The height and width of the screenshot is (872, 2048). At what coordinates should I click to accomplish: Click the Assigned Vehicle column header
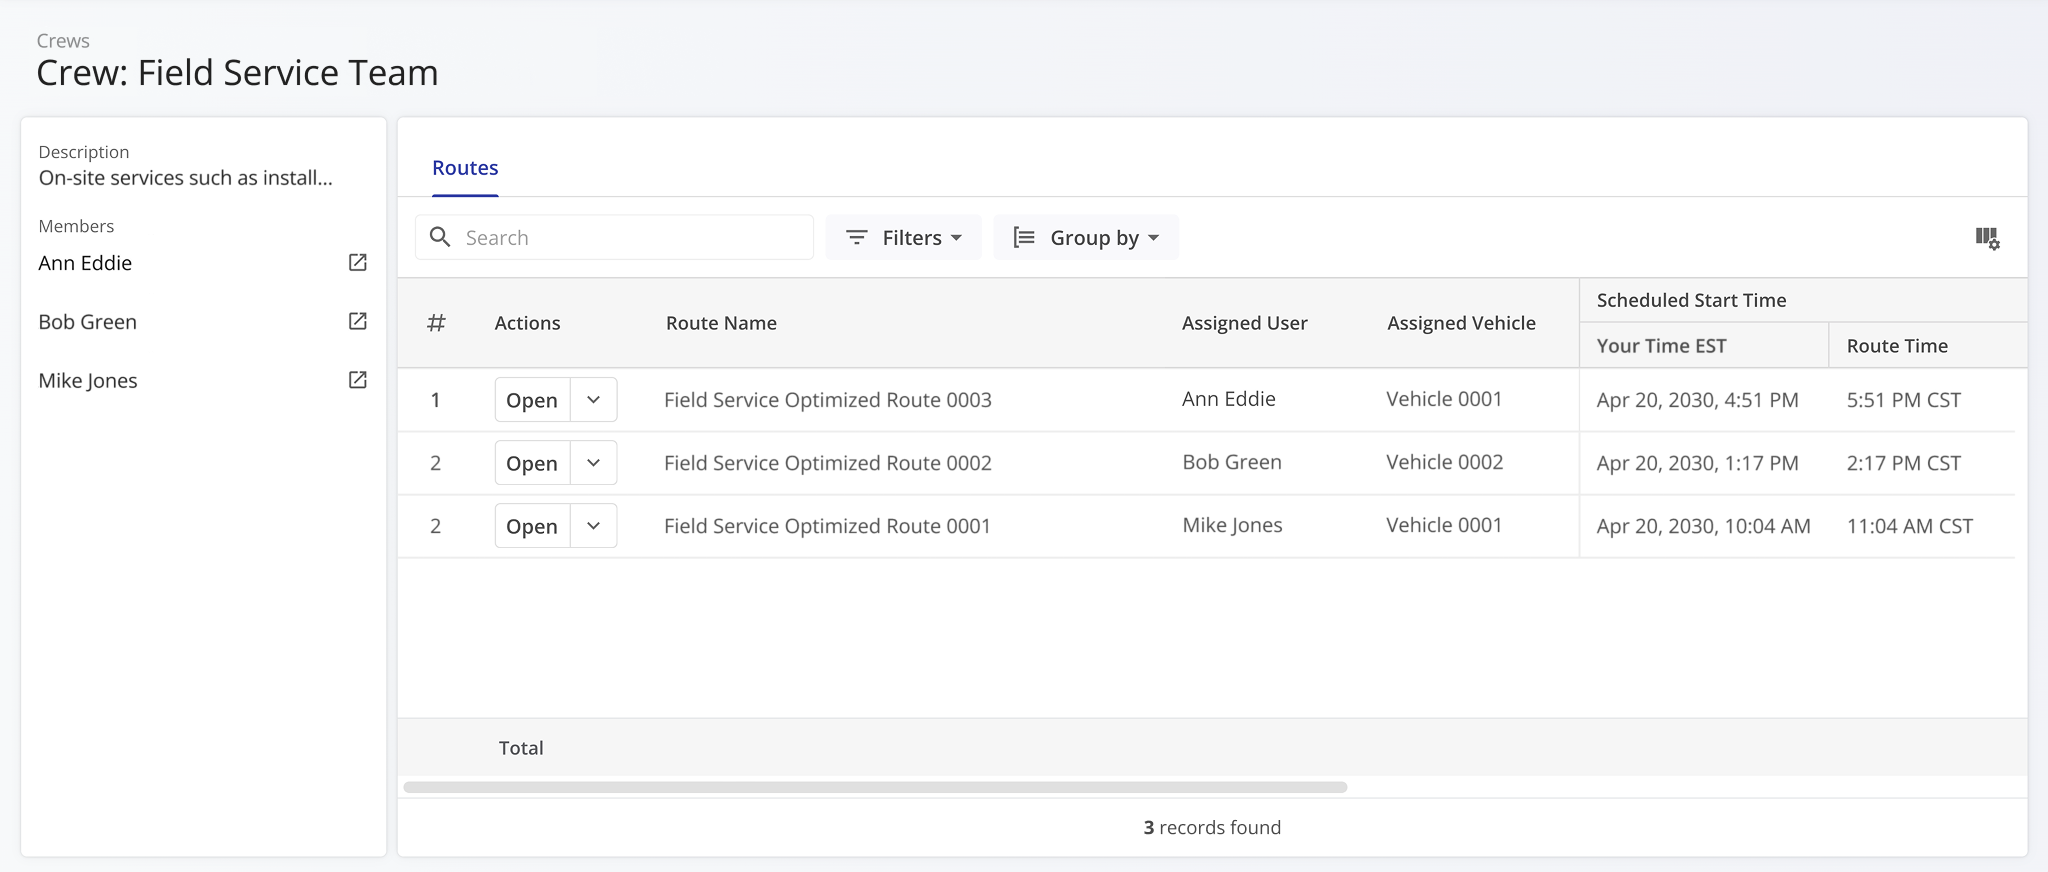coord(1461,323)
